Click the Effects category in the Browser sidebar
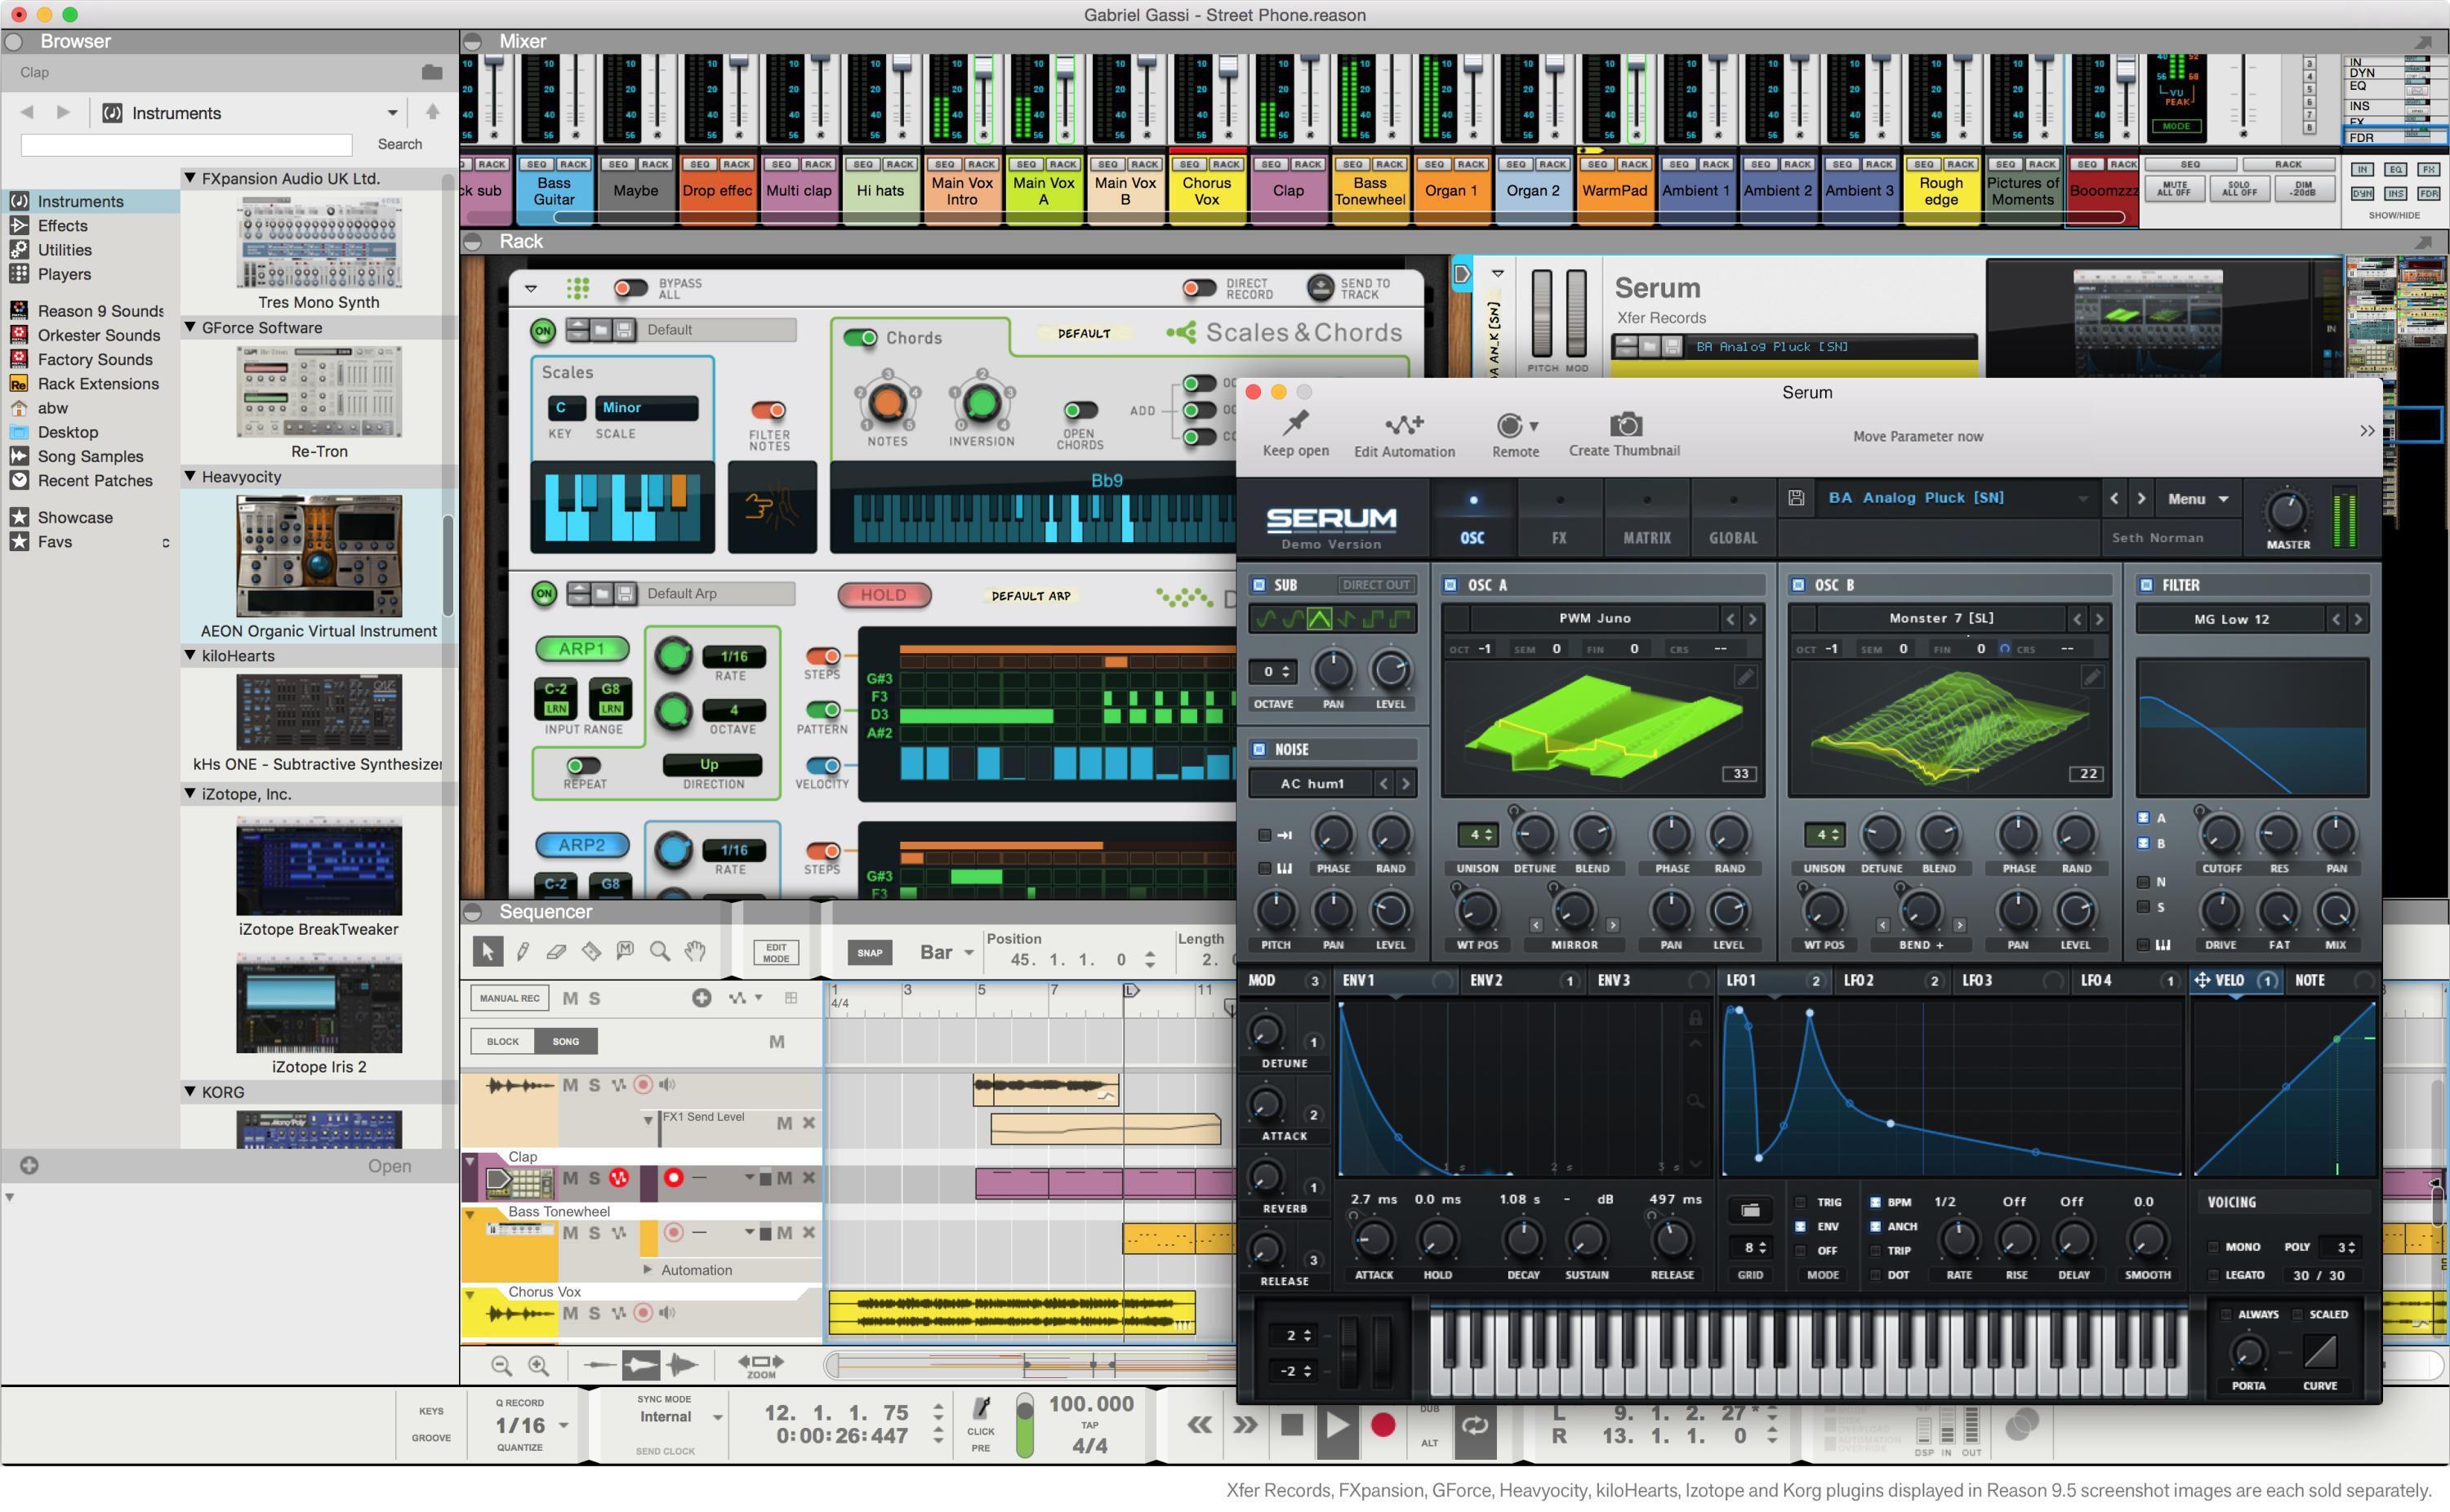The image size is (2450, 1512). [61, 225]
